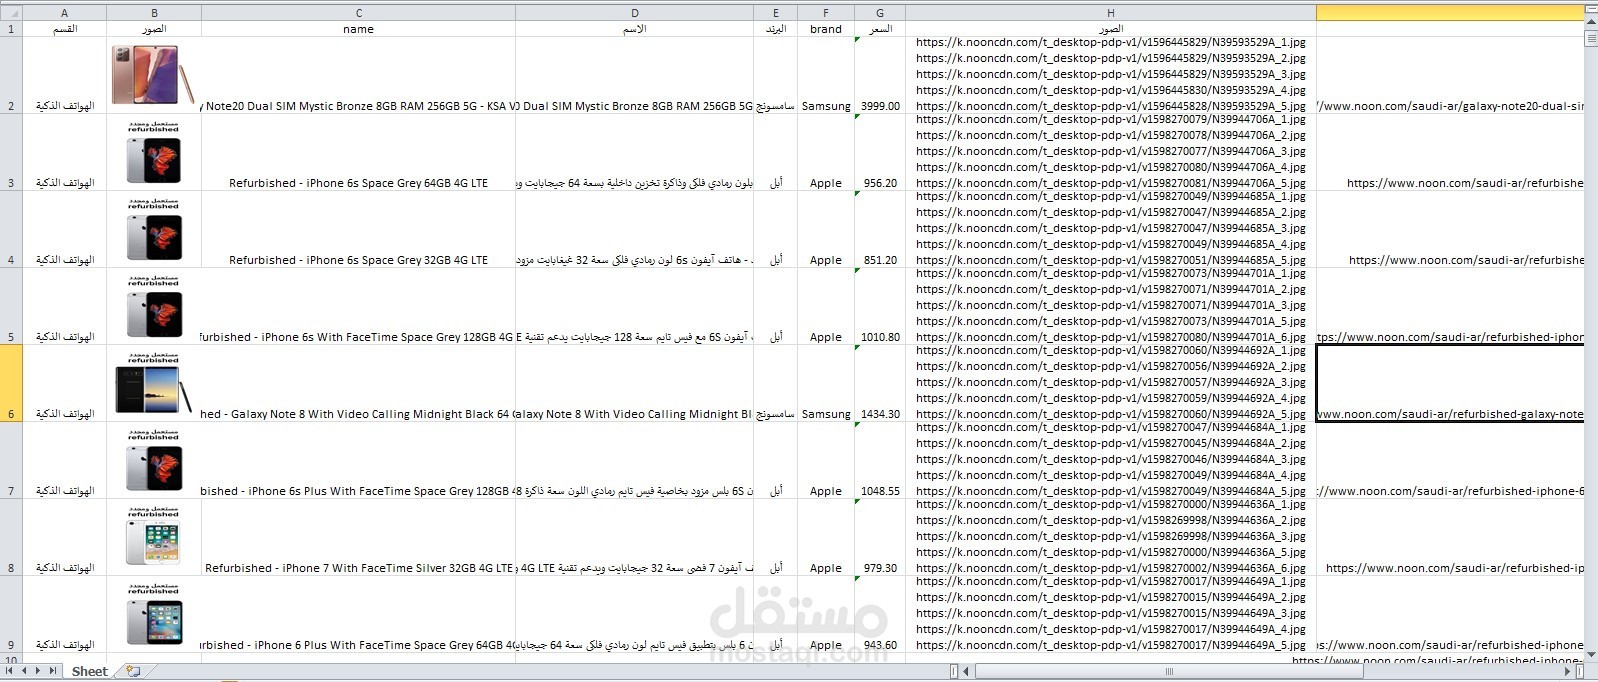The width and height of the screenshot is (1598, 682).
Task: Click the vertical scrollbar thumb
Action: 1591,38
